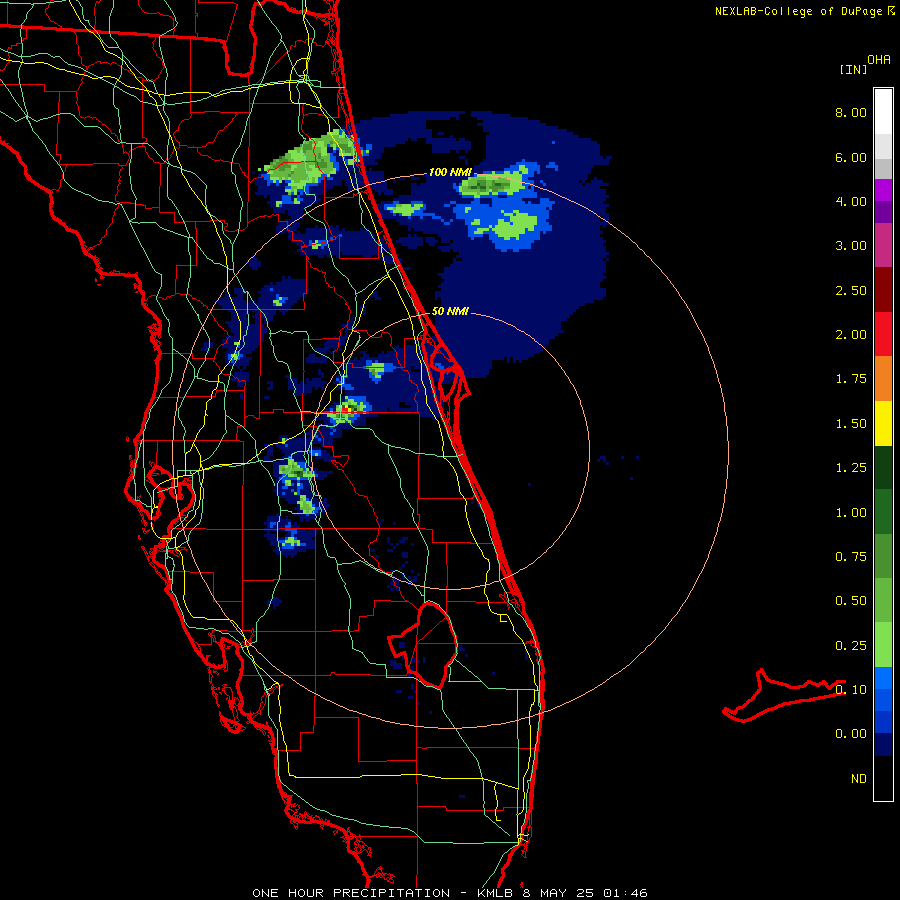
Task: Select the bright red legend color band
Action: 883,335
